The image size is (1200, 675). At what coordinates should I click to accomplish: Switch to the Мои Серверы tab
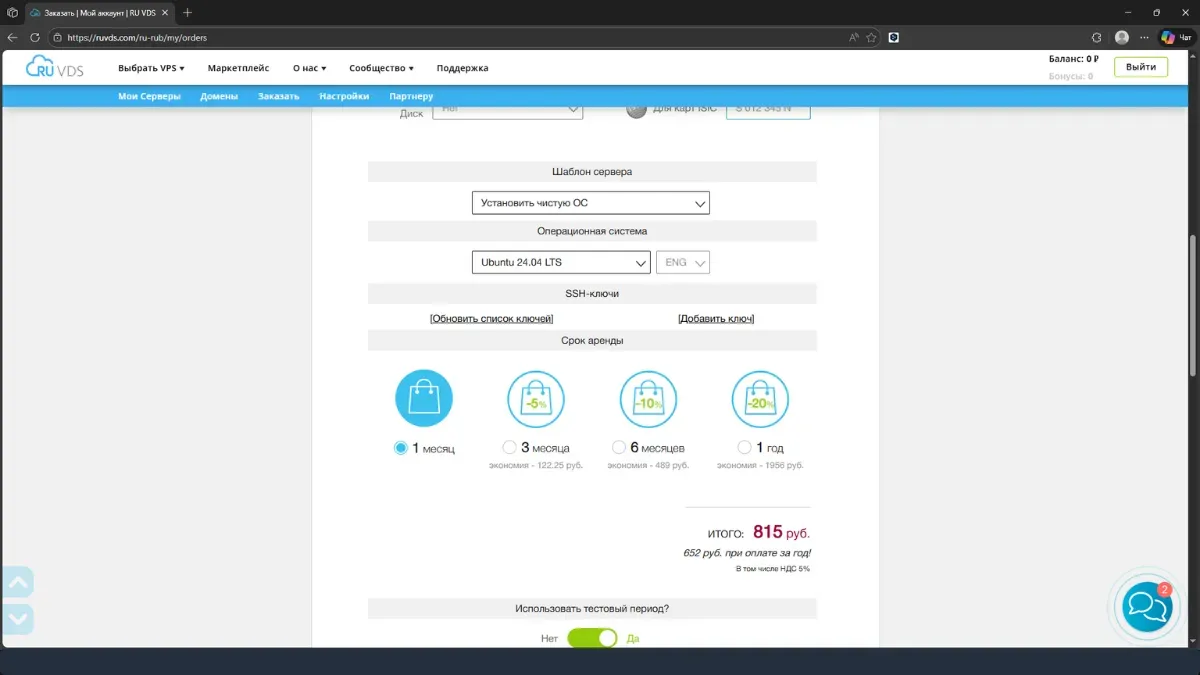pos(149,96)
